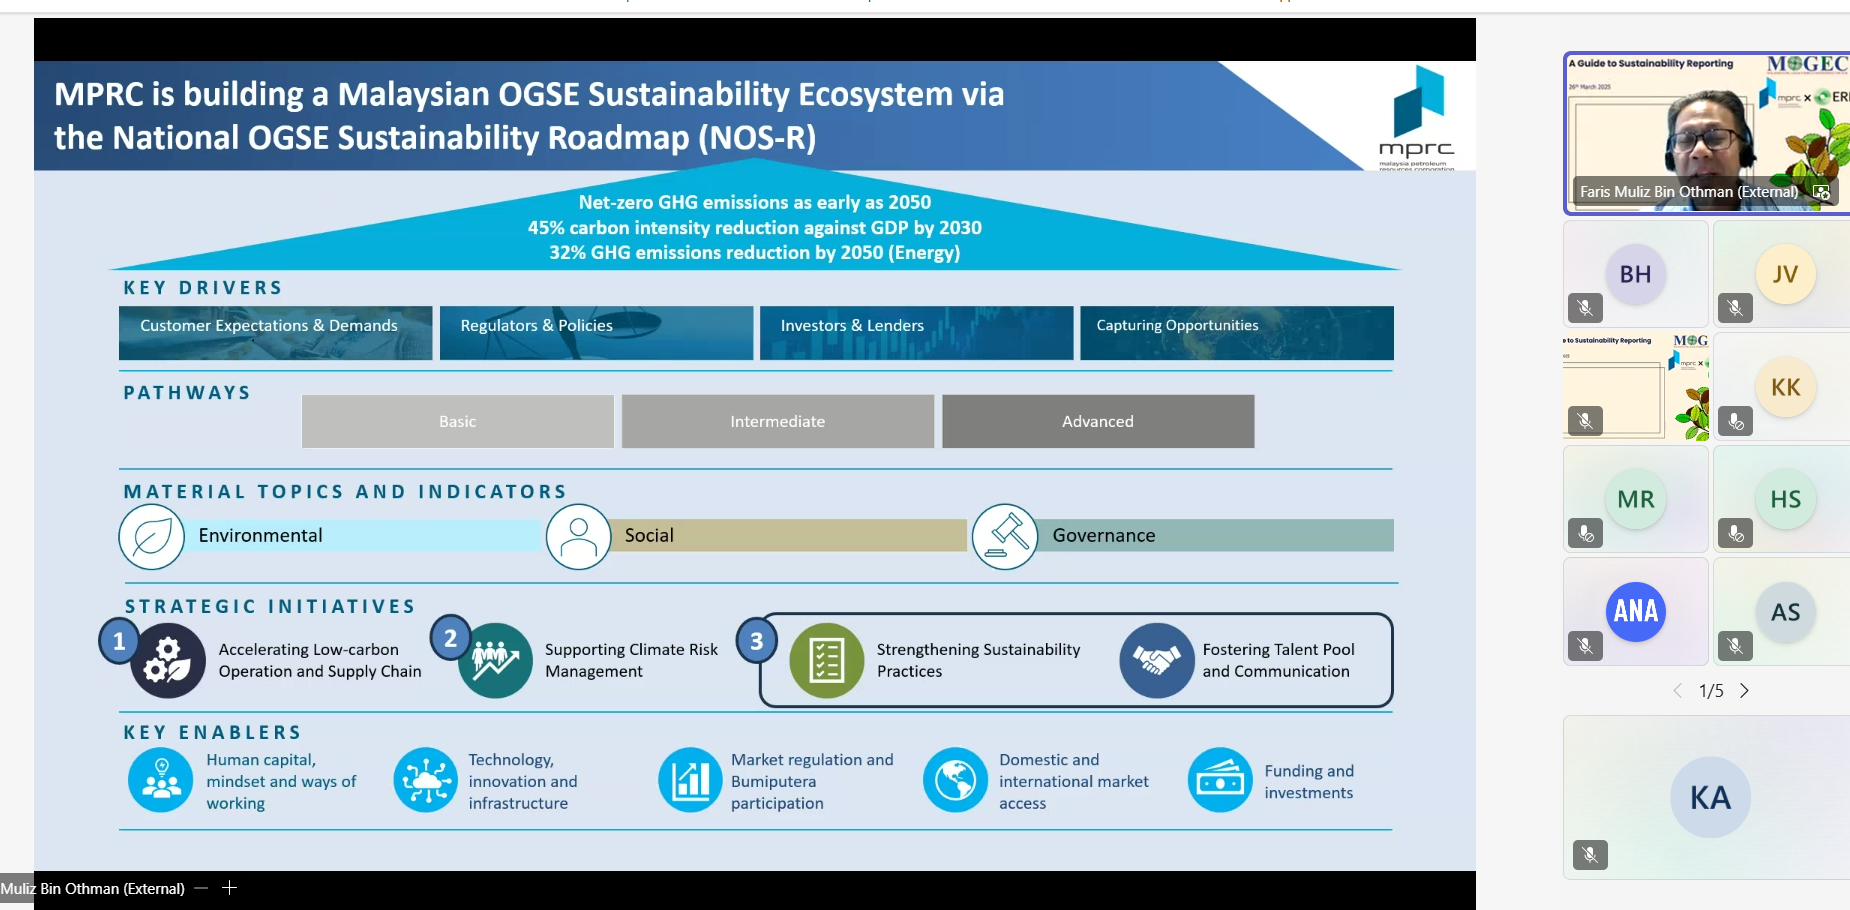Click Human capital enabler icon
Screen dimensions: 1850x910
pyautogui.click(x=161, y=780)
